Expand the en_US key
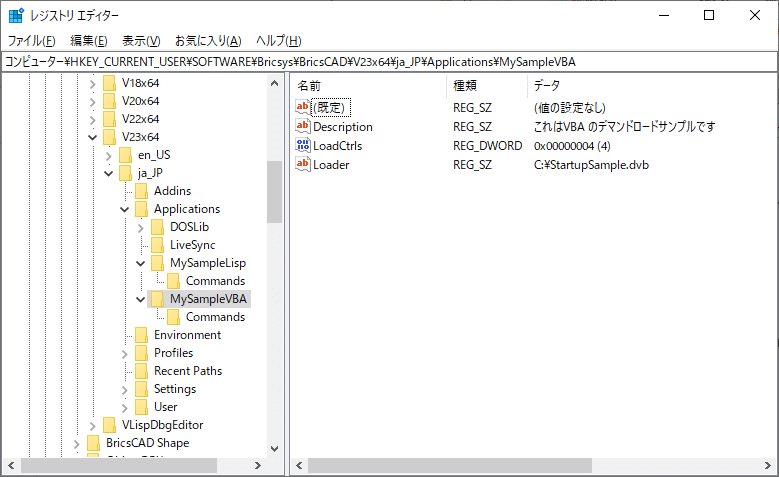The image size is (779, 477). (108, 156)
